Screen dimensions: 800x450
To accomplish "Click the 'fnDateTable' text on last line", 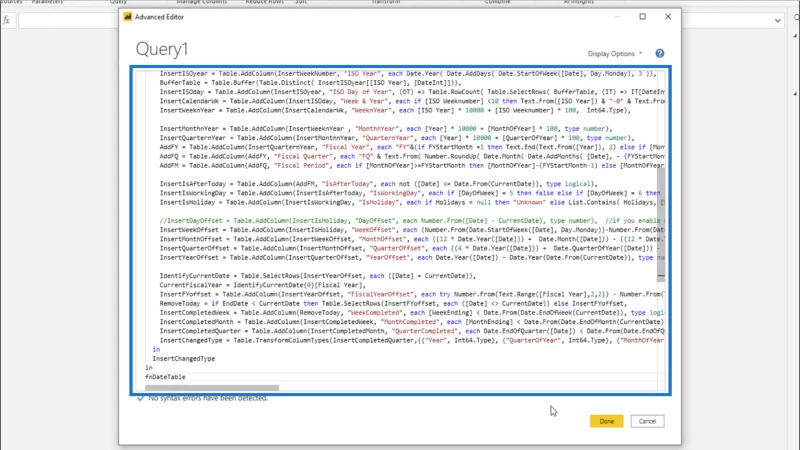I will pos(165,377).
